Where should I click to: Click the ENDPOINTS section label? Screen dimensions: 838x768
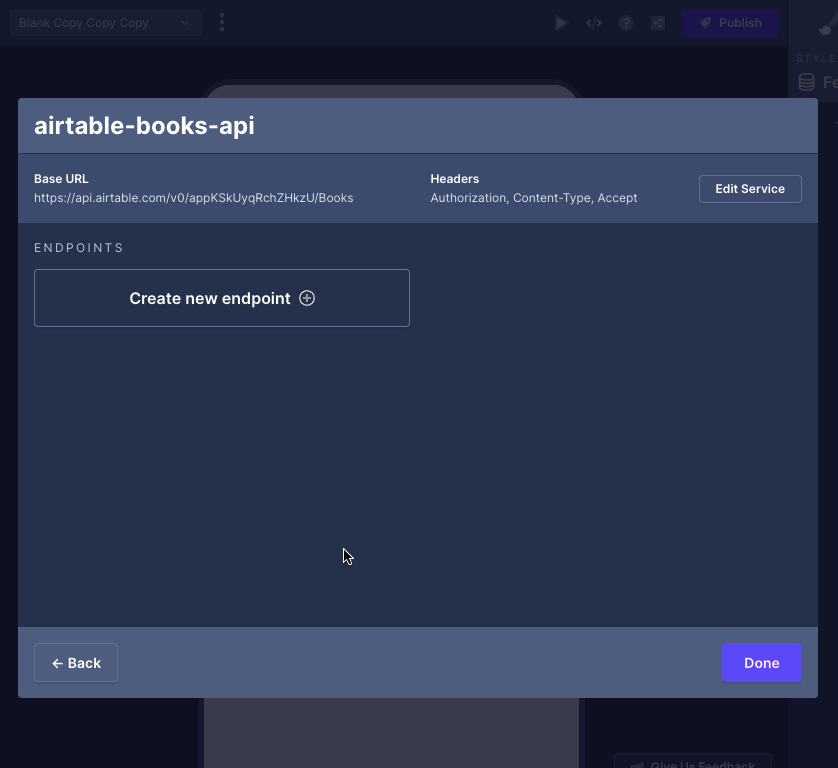click(79, 247)
